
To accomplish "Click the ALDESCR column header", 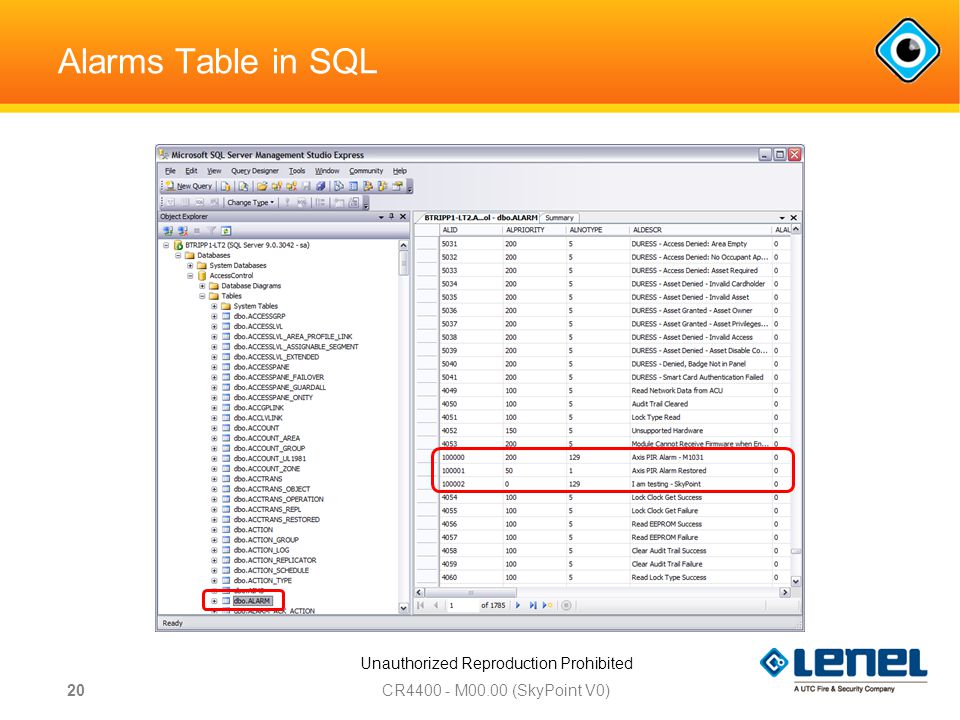I will tap(700, 230).
